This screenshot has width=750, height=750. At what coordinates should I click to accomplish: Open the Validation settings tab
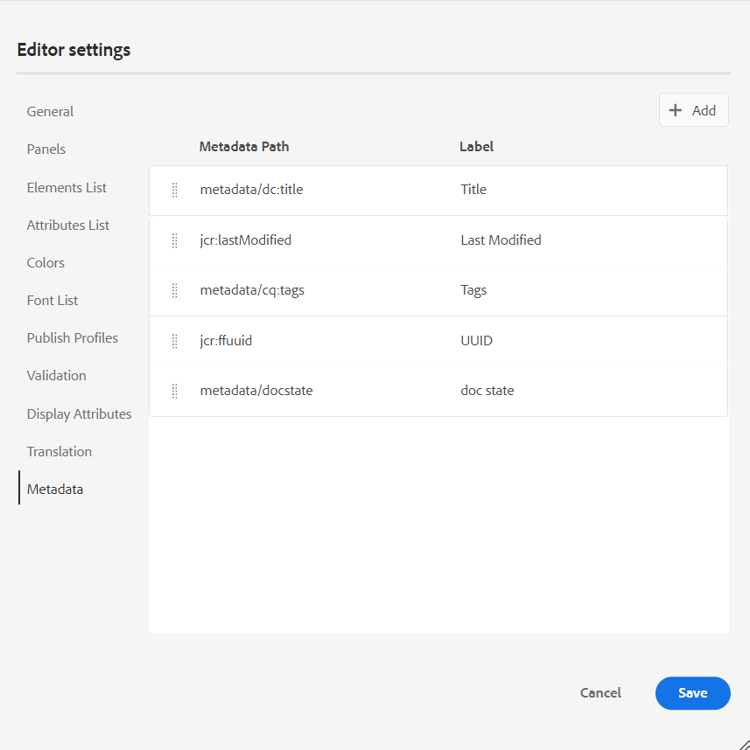point(56,376)
